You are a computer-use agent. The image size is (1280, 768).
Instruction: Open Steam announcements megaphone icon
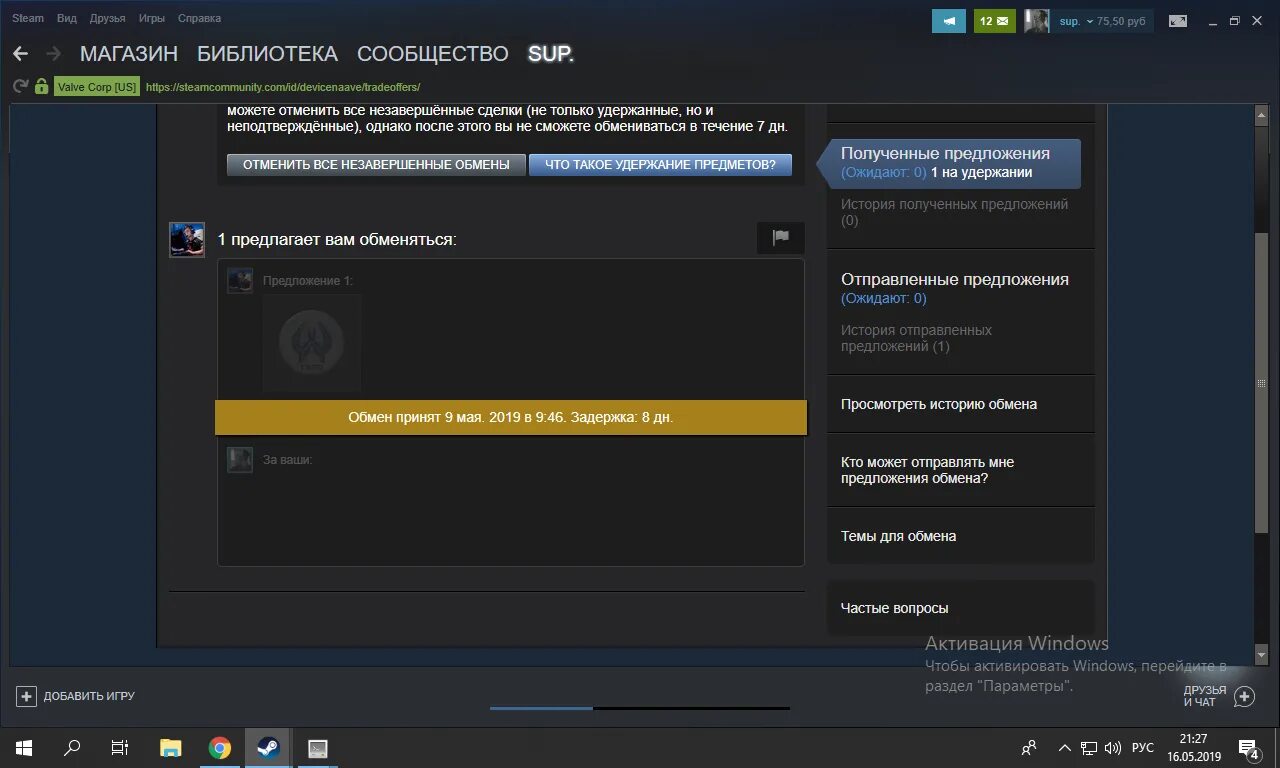click(x=949, y=21)
